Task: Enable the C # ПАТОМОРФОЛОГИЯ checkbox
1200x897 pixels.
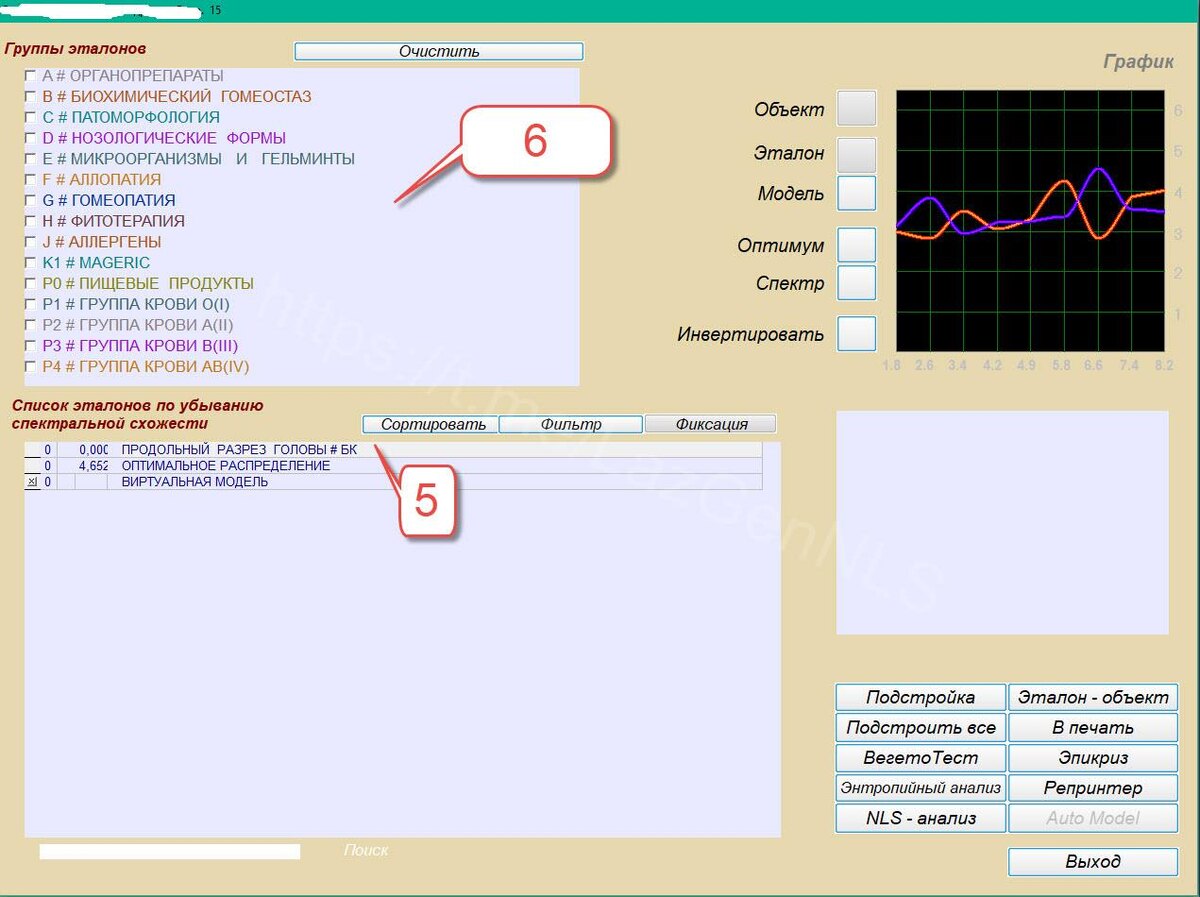Action: tap(32, 117)
